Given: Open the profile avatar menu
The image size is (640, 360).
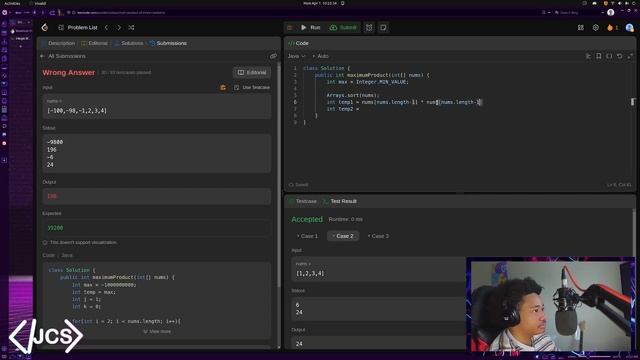Looking at the screenshot, I should pyautogui.click(x=629, y=27).
